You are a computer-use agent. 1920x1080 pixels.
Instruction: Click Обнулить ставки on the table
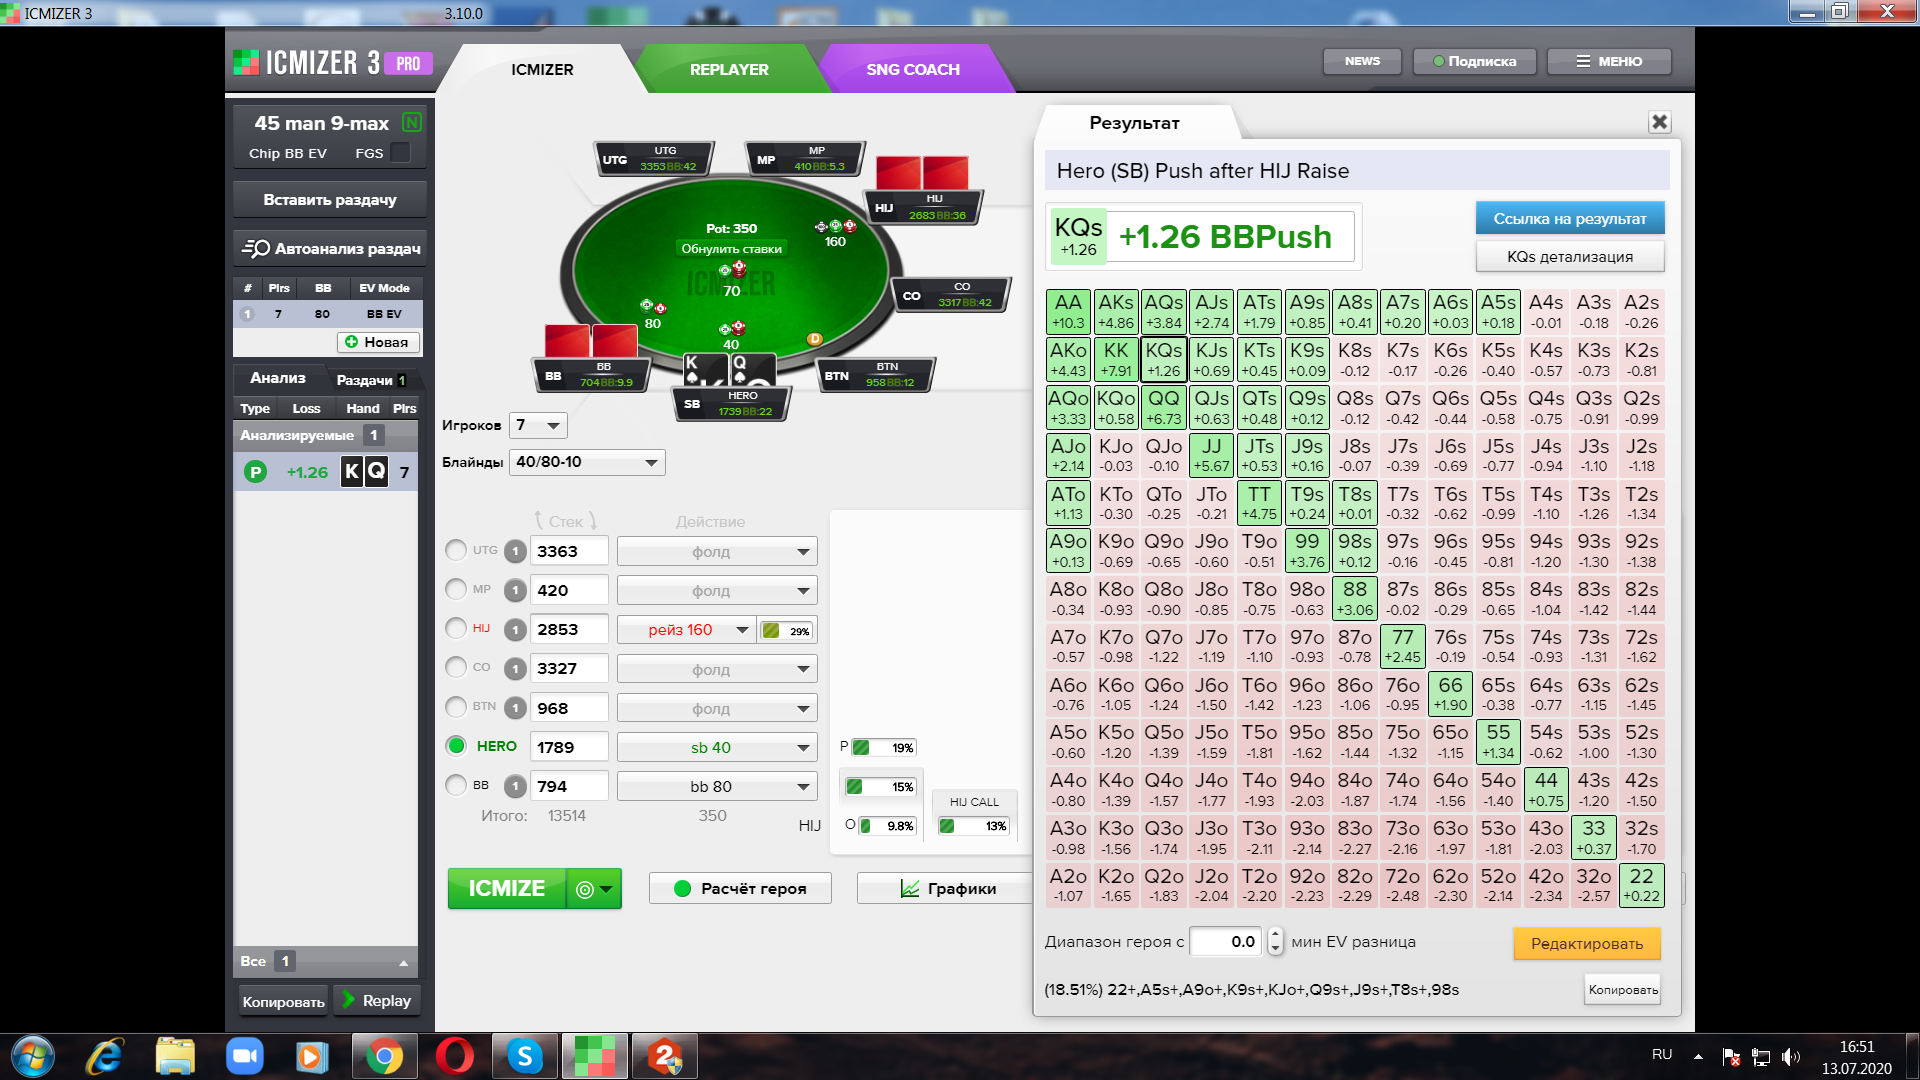click(731, 248)
